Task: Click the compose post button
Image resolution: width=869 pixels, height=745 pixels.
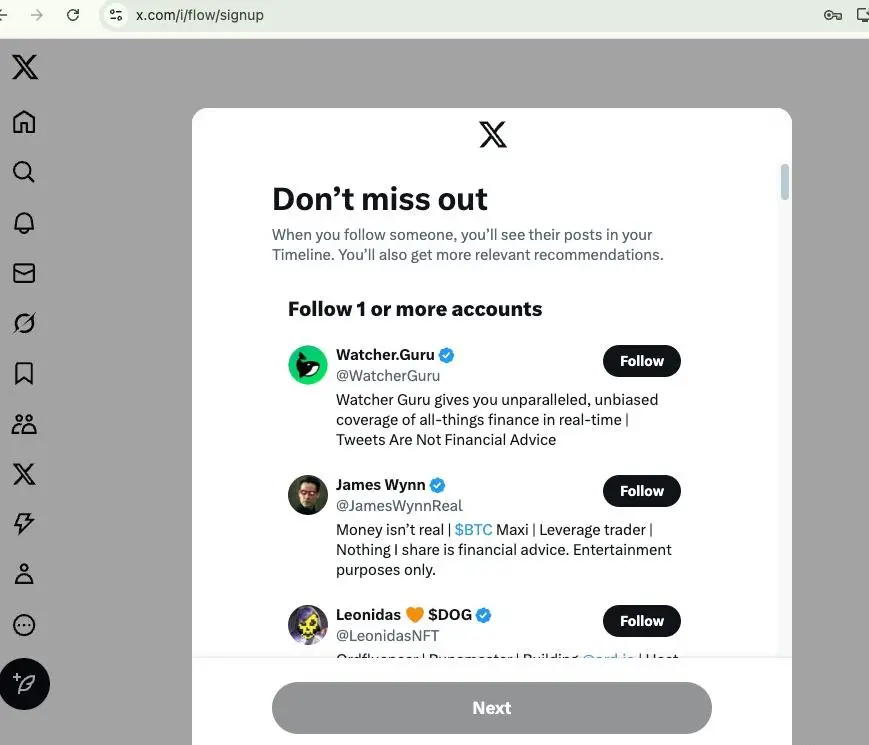Action: point(24,684)
